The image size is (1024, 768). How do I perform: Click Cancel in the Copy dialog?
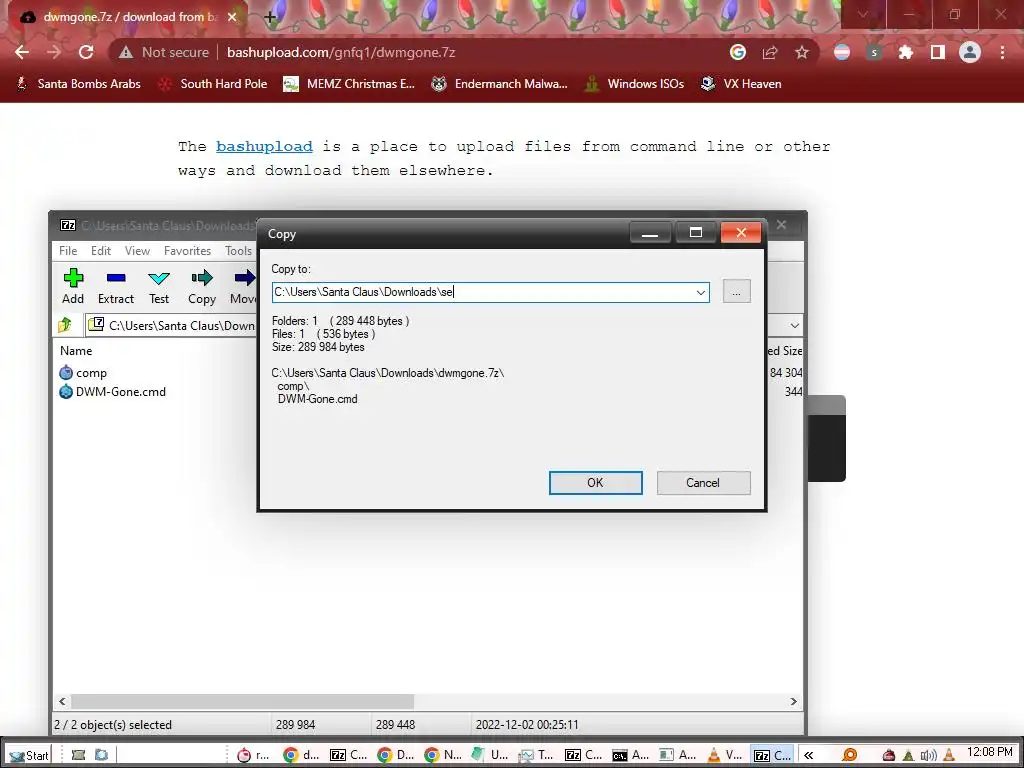click(x=703, y=483)
